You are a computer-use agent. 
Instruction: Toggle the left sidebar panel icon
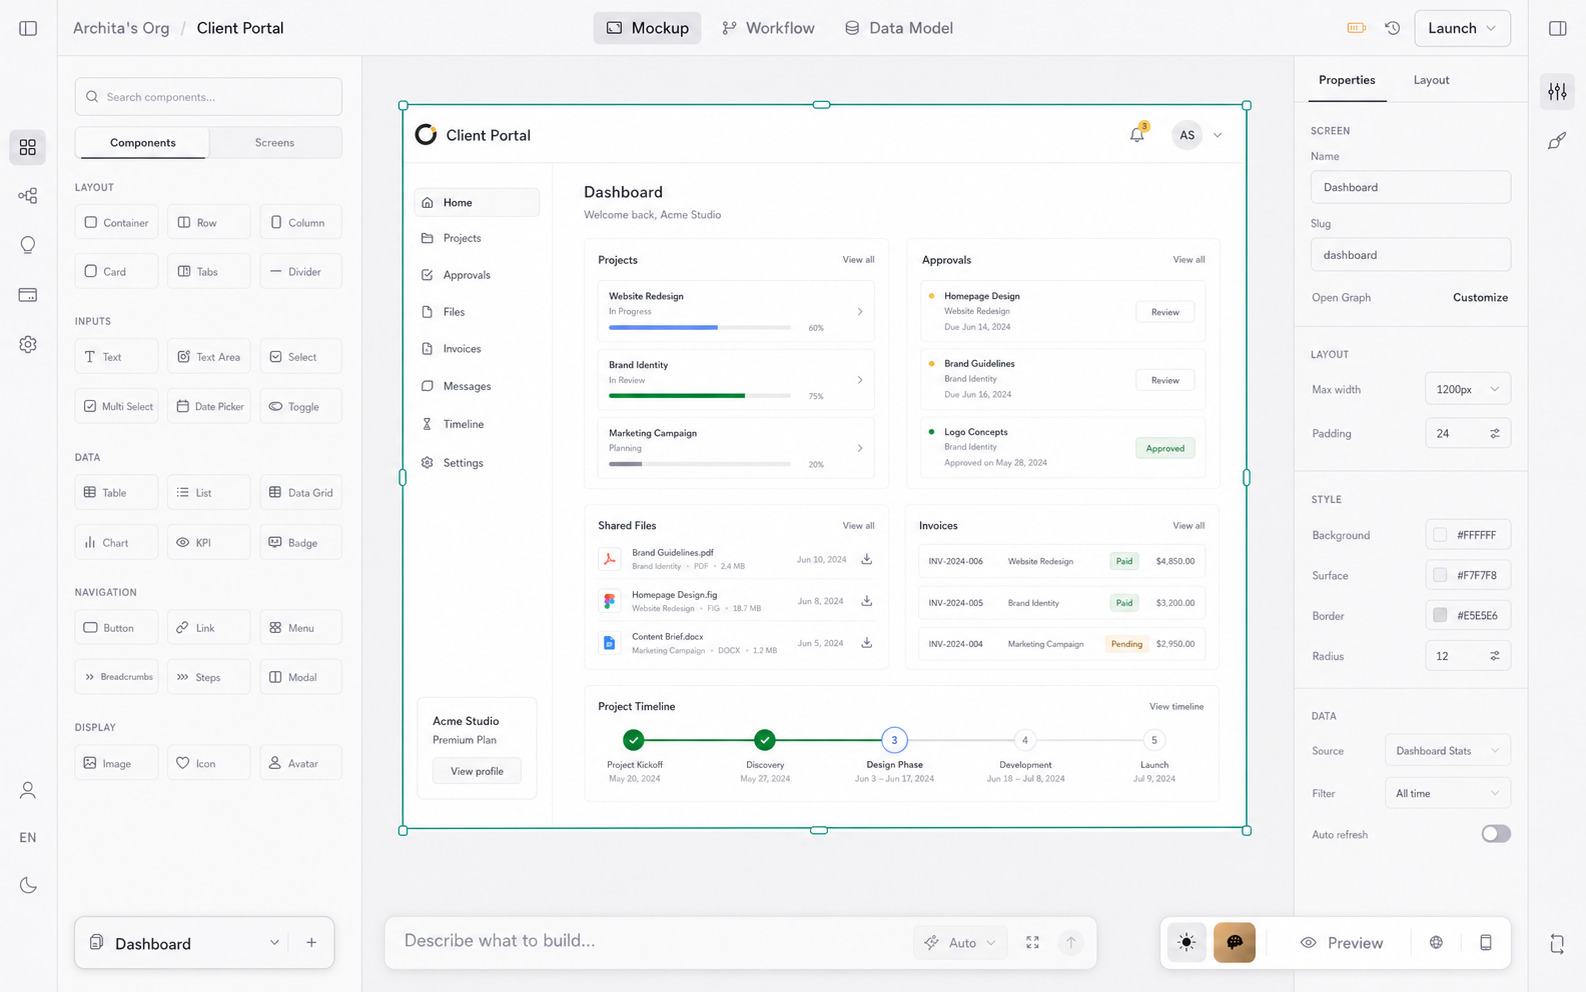[28, 28]
